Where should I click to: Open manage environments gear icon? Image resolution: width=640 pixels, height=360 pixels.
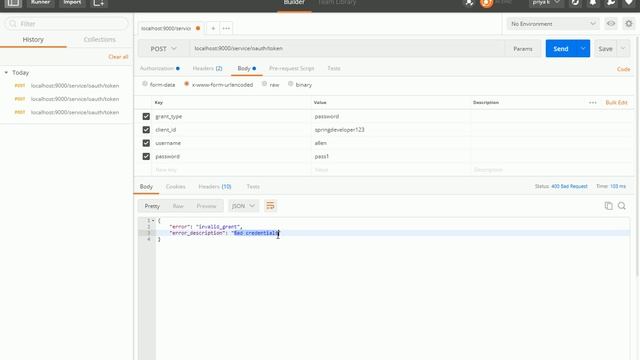(629, 24)
